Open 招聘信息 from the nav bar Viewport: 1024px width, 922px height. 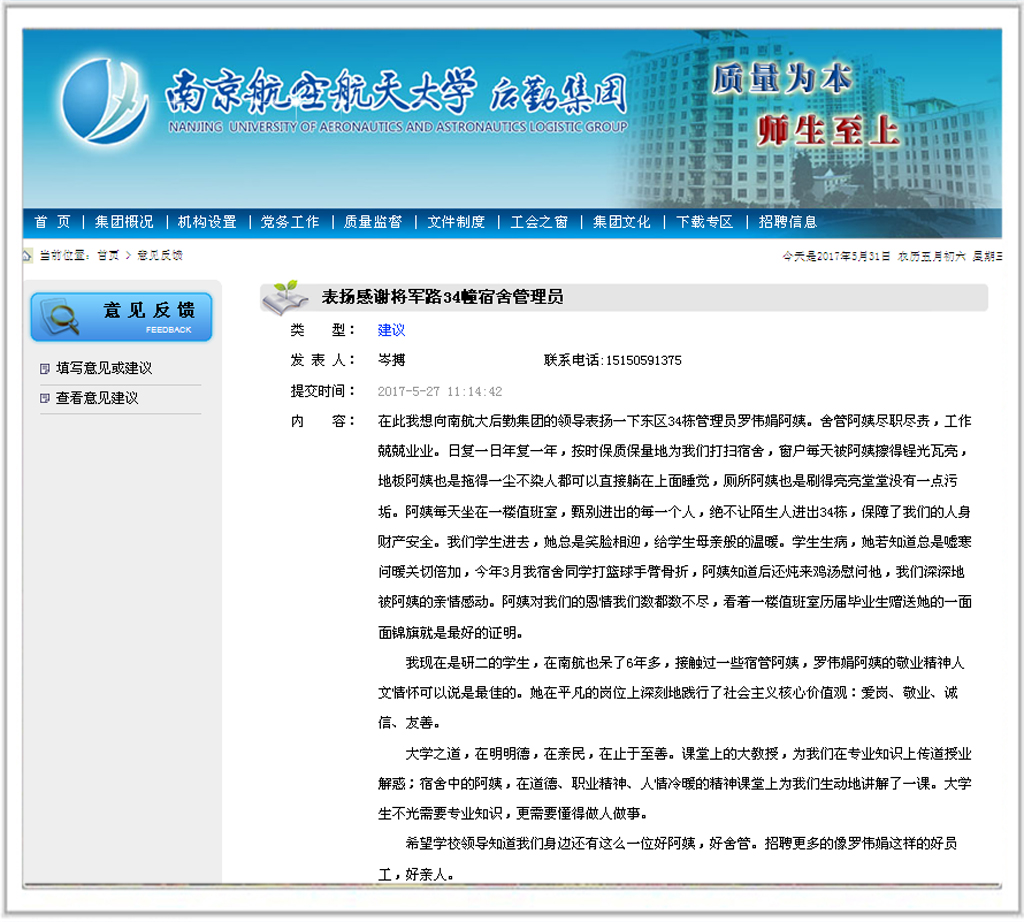point(788,222)
